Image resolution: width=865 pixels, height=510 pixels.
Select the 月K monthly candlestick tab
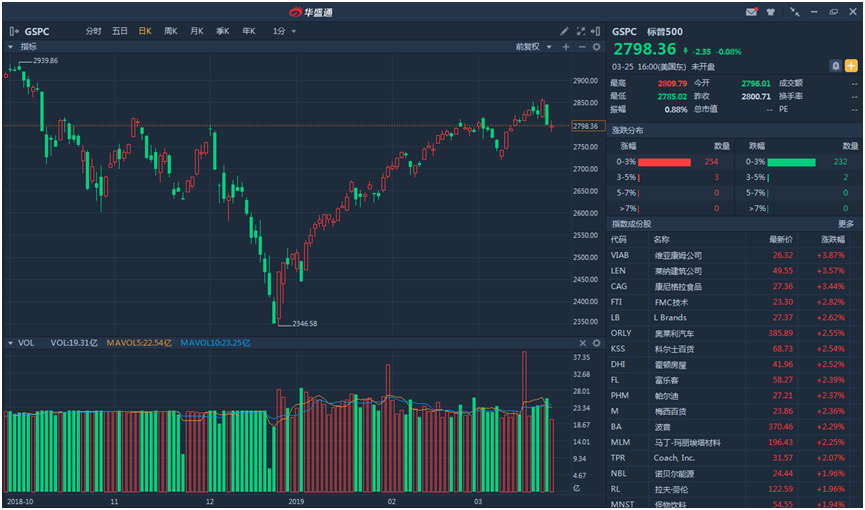tap(197, 31)
